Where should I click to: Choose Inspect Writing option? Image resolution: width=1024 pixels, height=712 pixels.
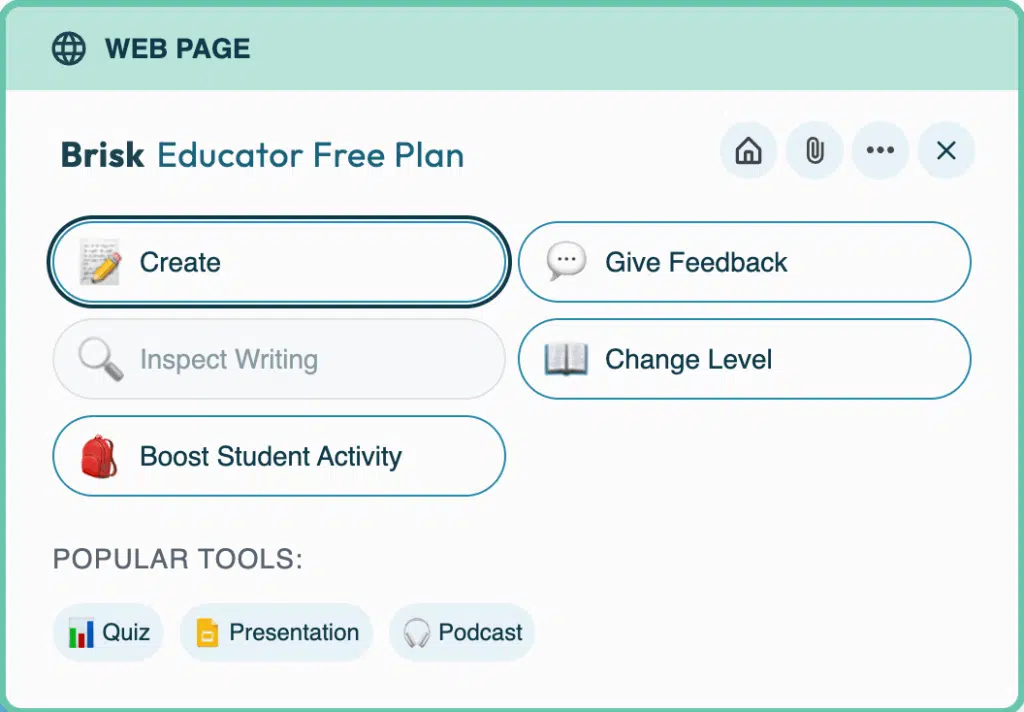tap(279, 359)
